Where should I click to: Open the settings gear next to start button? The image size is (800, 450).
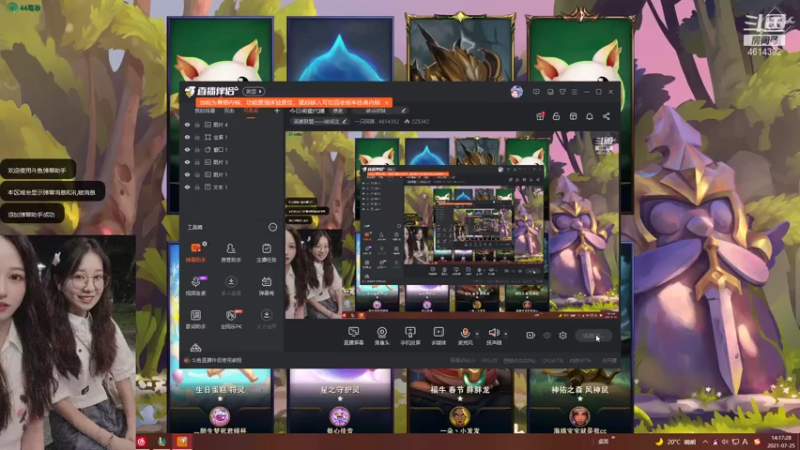[x=563, y=335]
